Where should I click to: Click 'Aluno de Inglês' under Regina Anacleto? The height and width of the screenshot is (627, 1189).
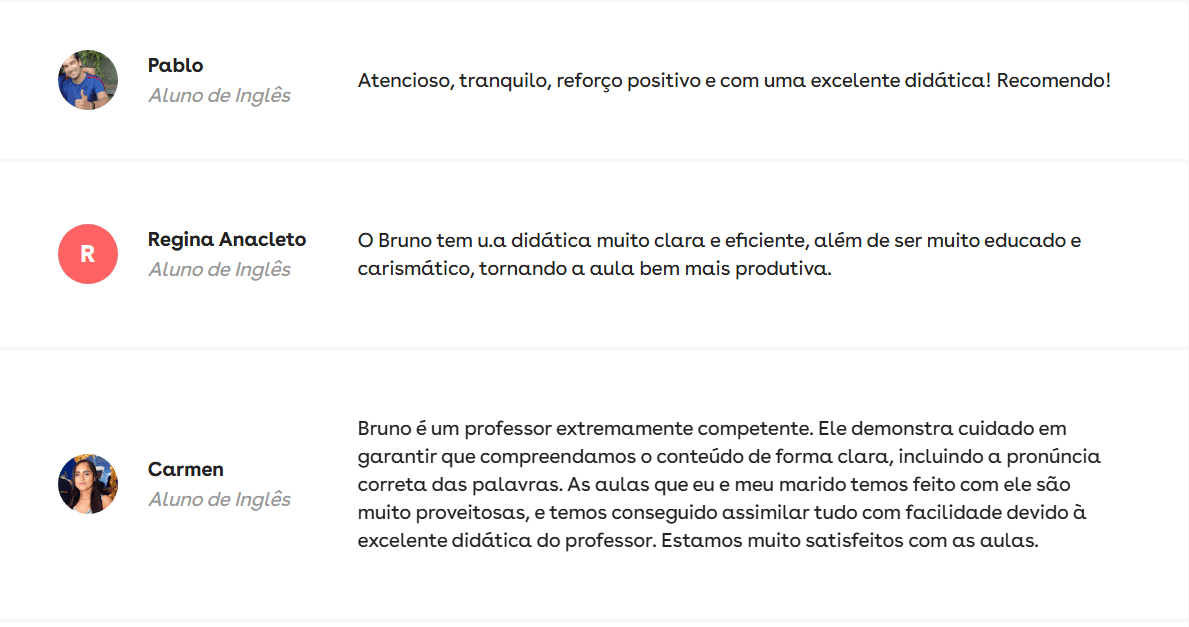[219, 270]
